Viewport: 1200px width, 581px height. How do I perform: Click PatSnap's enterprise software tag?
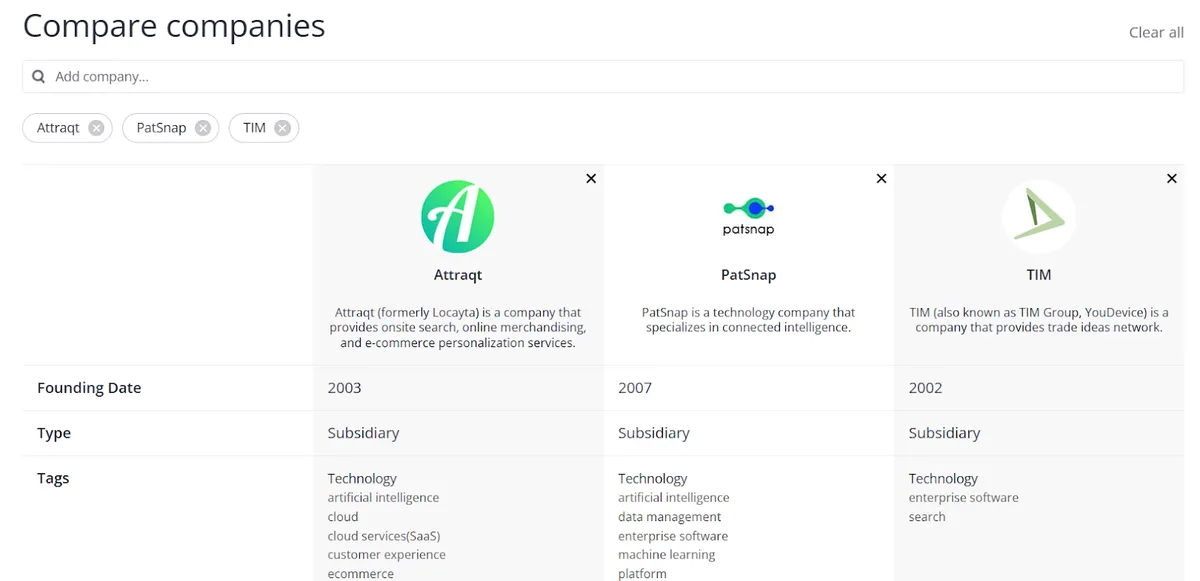point(673,536)
